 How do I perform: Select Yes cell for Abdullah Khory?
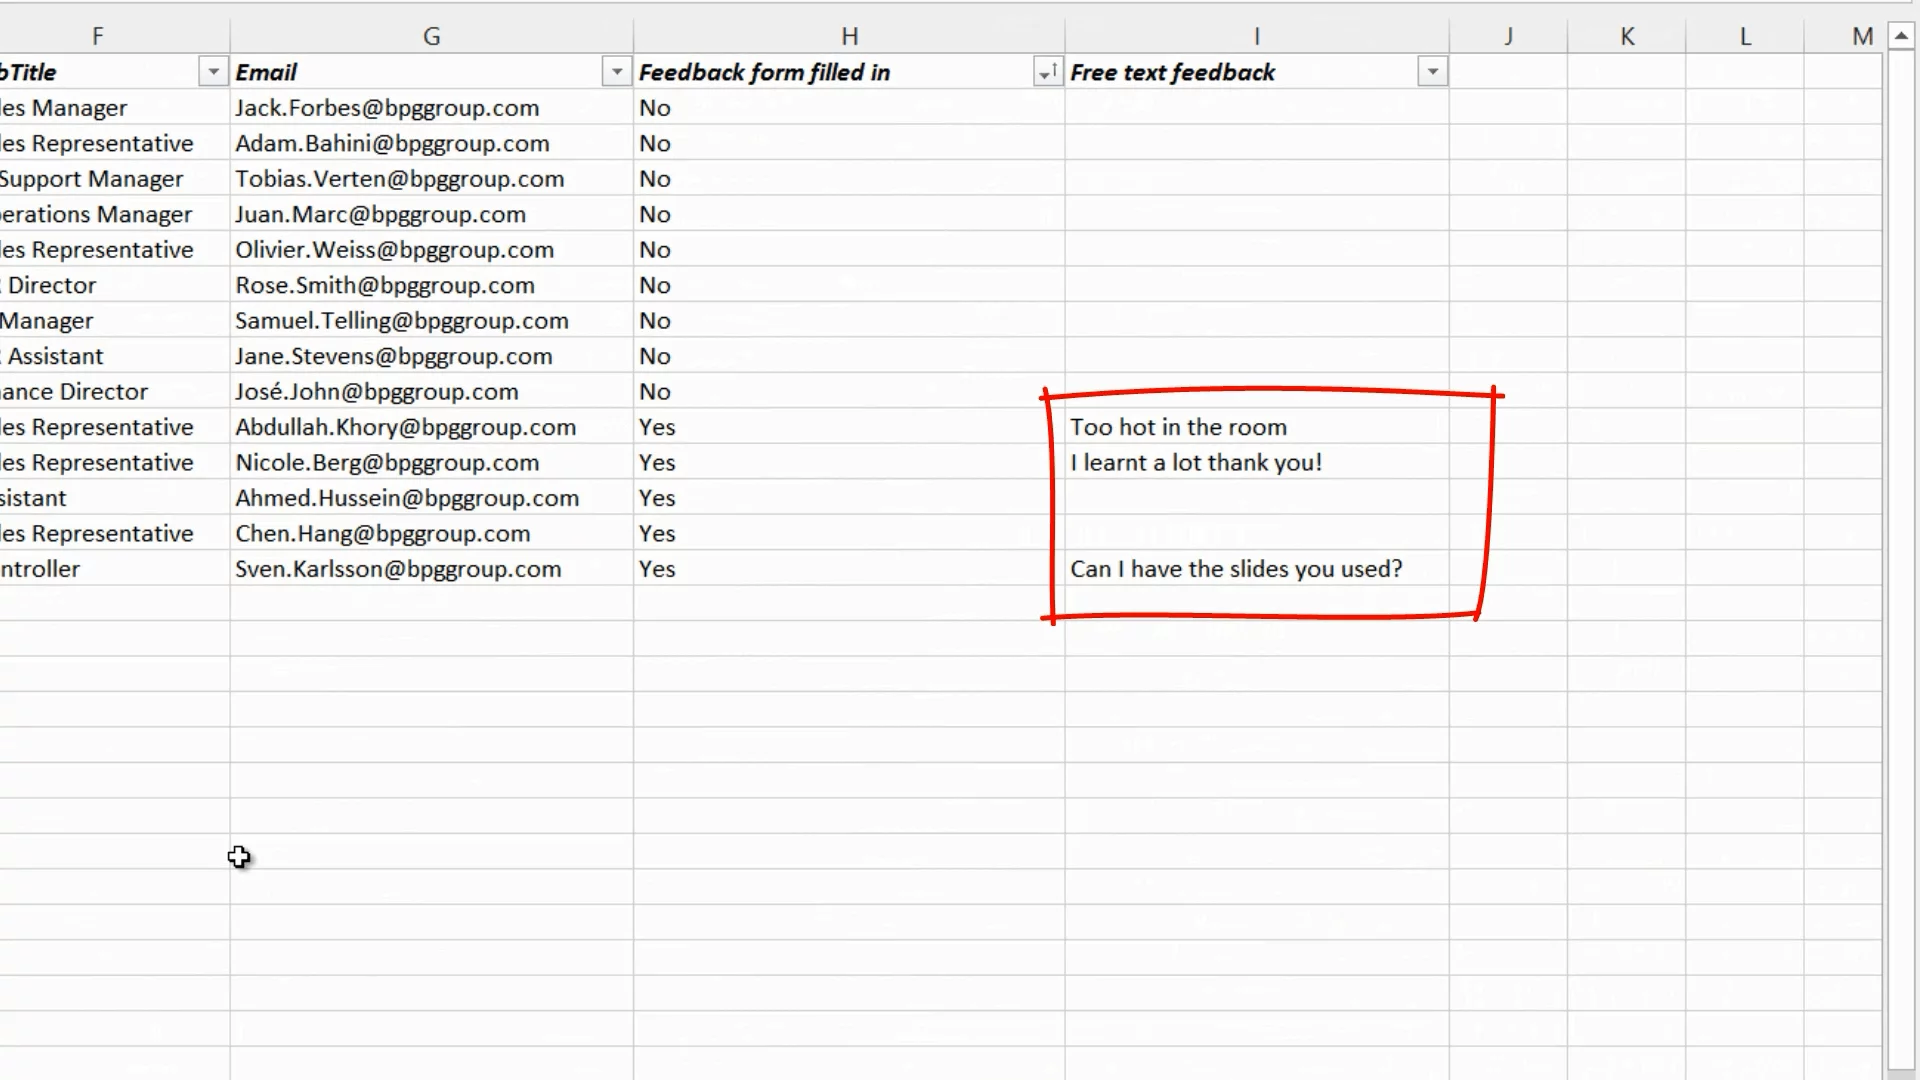(657, 427)
